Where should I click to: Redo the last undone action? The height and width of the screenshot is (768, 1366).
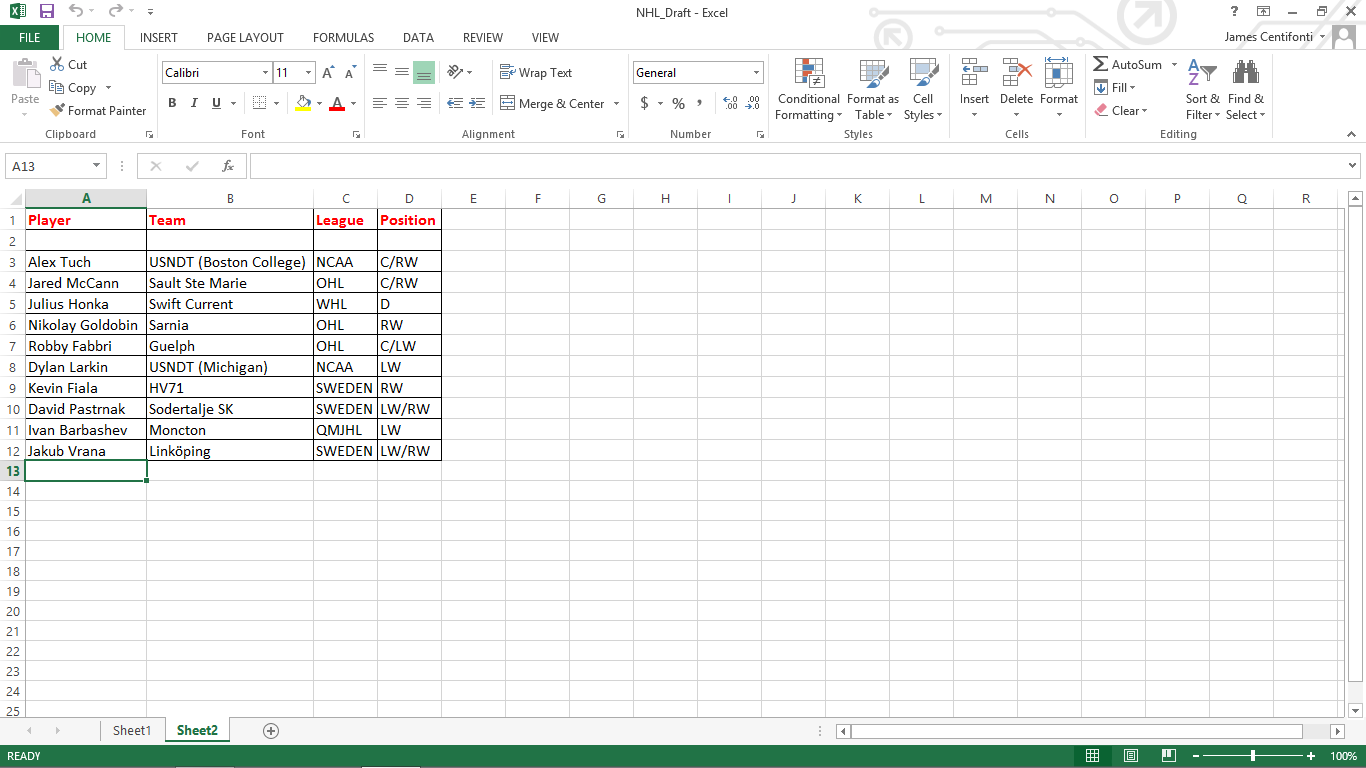pyautogui.click(x=115, y=12)
